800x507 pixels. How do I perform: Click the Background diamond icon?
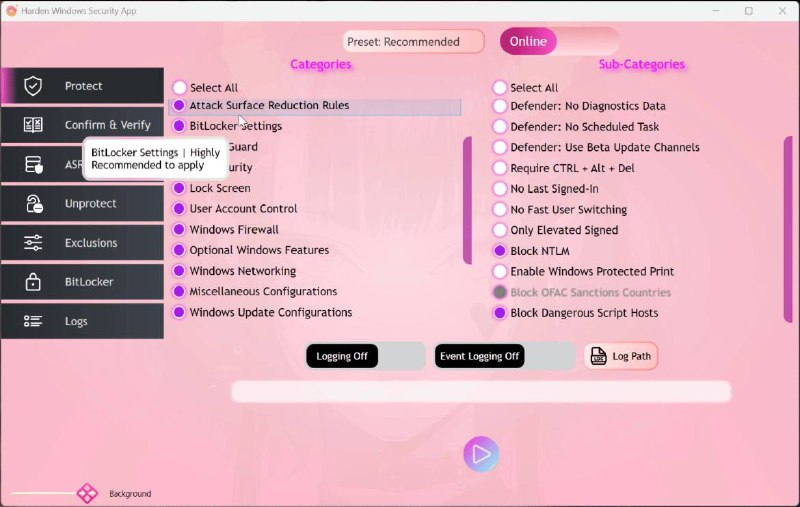87,493
